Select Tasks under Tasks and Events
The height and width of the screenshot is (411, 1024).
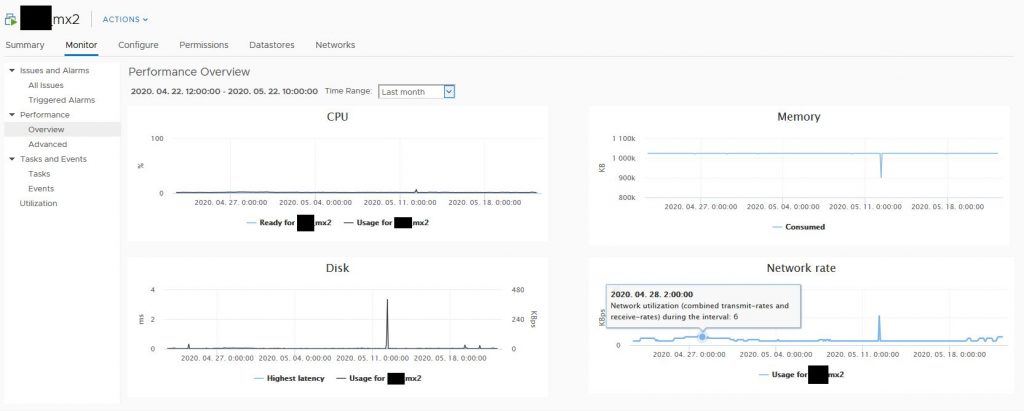pos(39,174)
